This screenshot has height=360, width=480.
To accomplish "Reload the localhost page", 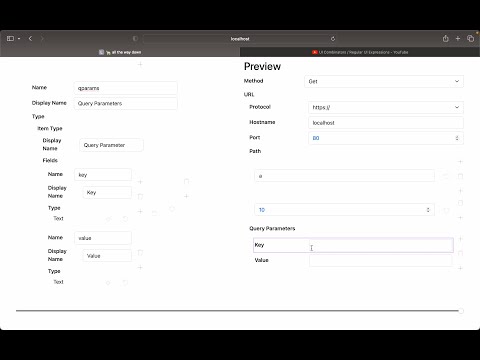I will click(x=333, y=39).
